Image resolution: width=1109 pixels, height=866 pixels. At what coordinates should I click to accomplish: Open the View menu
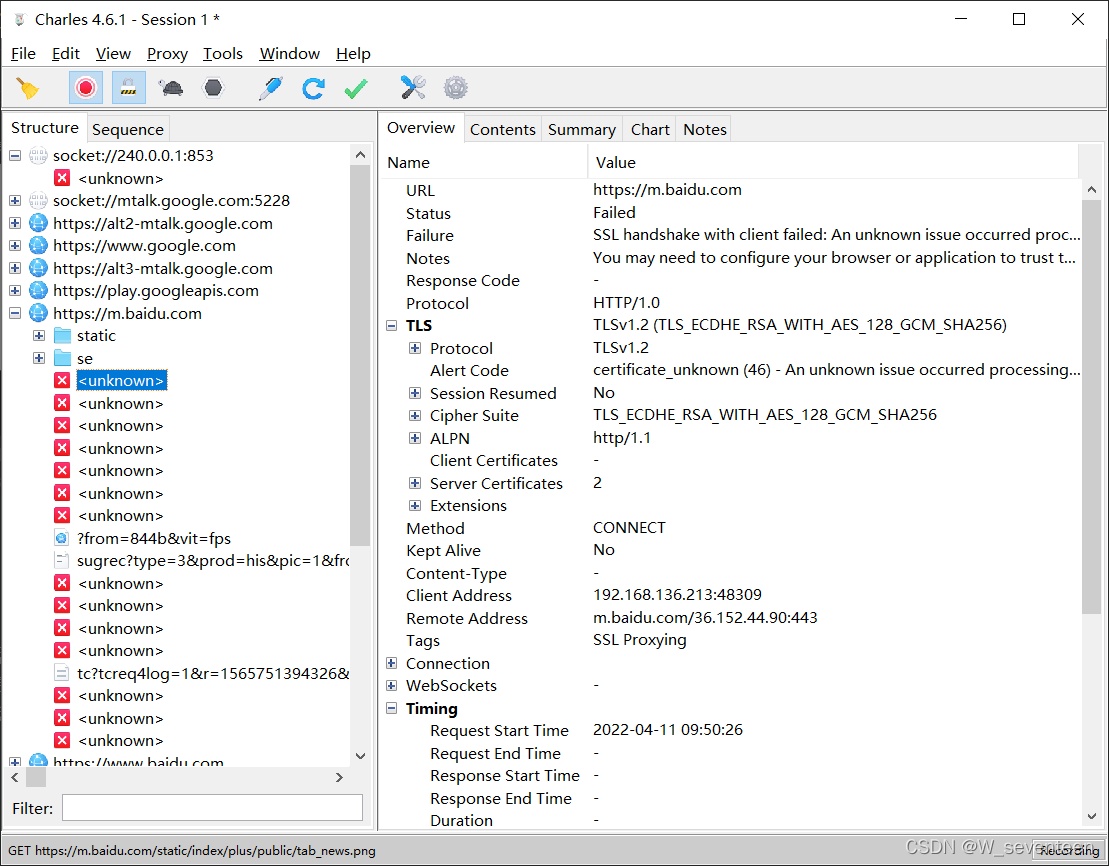pyautogui.click(x=113, y=54)
